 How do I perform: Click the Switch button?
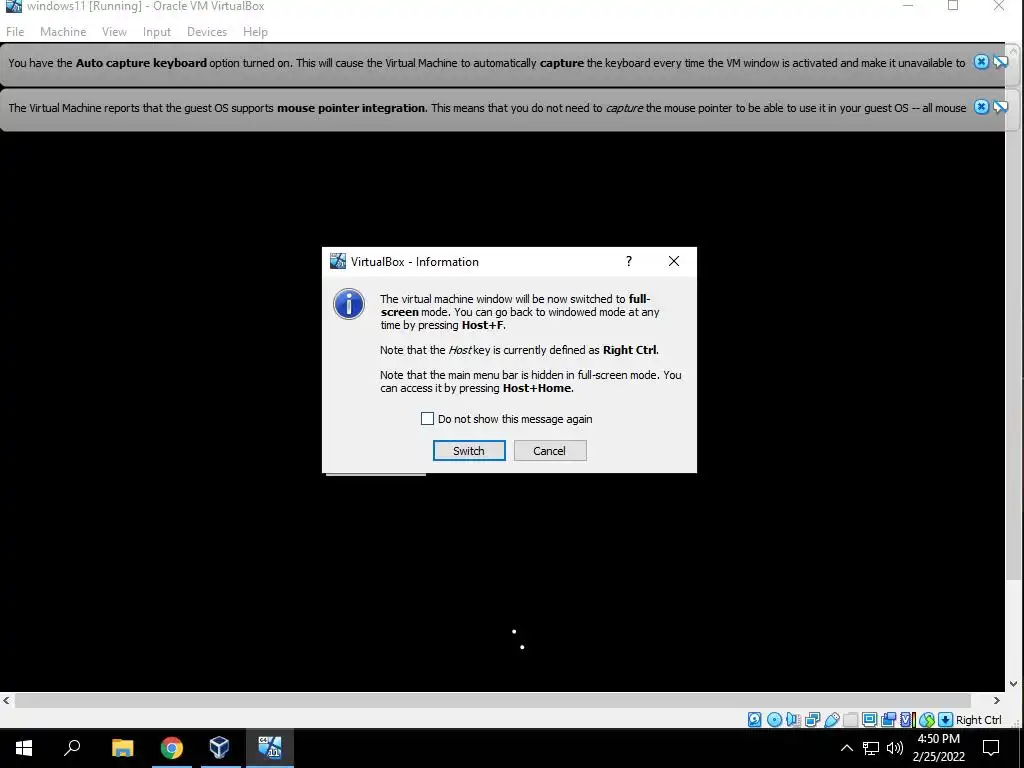click(469, 451)
